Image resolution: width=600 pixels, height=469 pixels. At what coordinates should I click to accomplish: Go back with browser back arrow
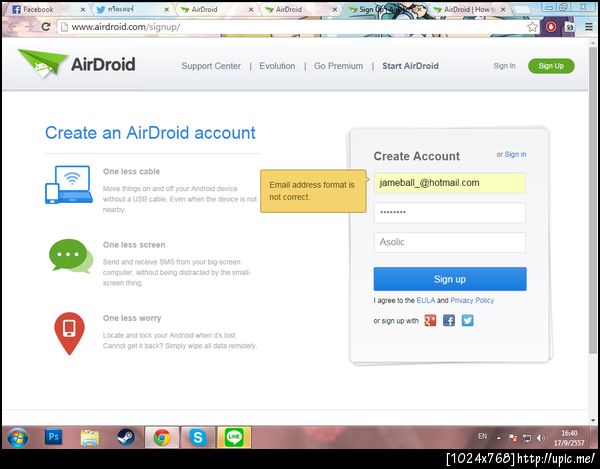[x=12, y=27]
